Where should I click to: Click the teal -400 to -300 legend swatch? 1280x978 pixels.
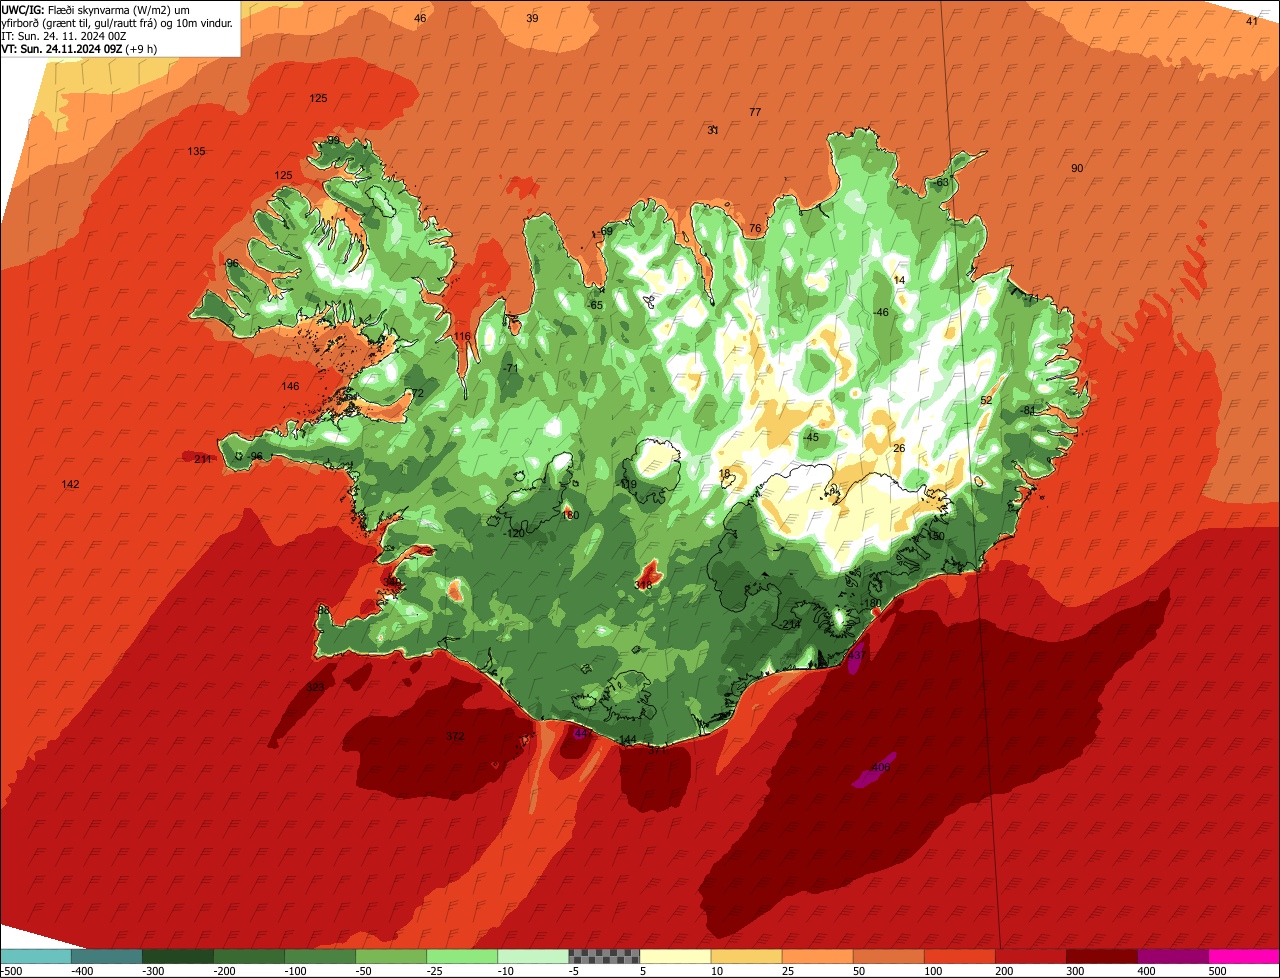[106, 956]
